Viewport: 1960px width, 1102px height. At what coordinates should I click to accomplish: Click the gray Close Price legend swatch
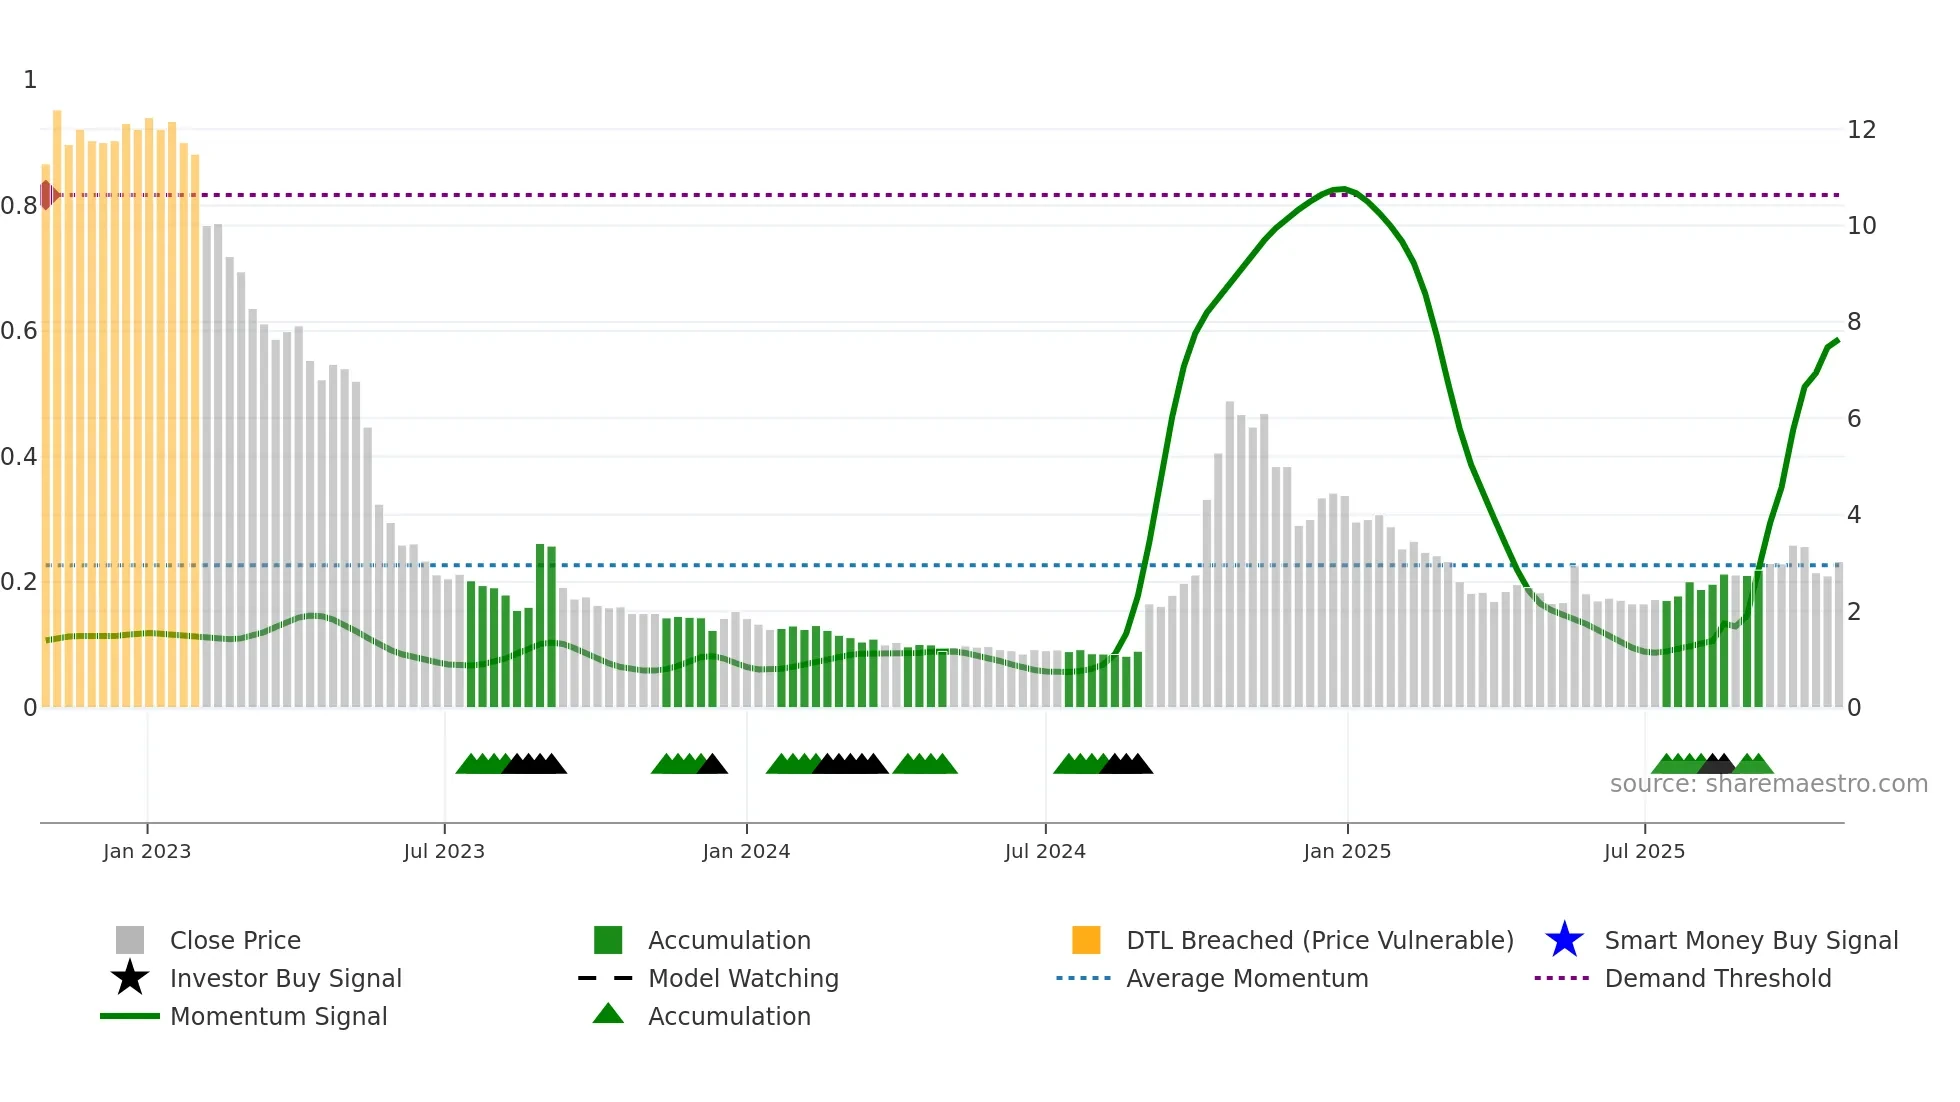tap(130, 940)
